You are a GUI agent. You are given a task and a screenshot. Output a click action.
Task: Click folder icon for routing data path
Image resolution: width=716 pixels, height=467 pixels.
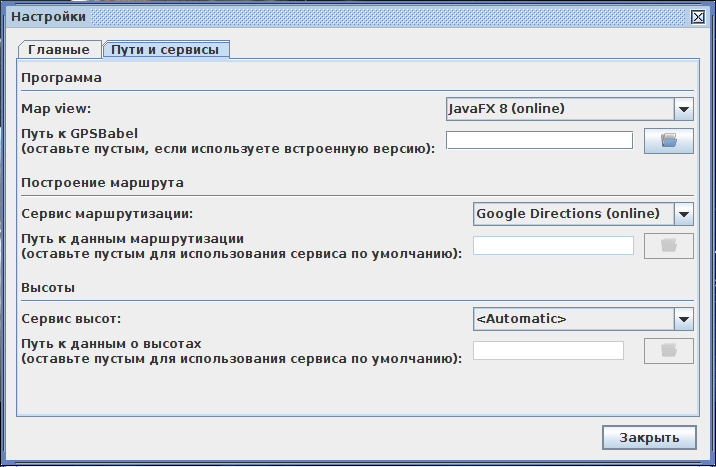[x=669, y=246]
